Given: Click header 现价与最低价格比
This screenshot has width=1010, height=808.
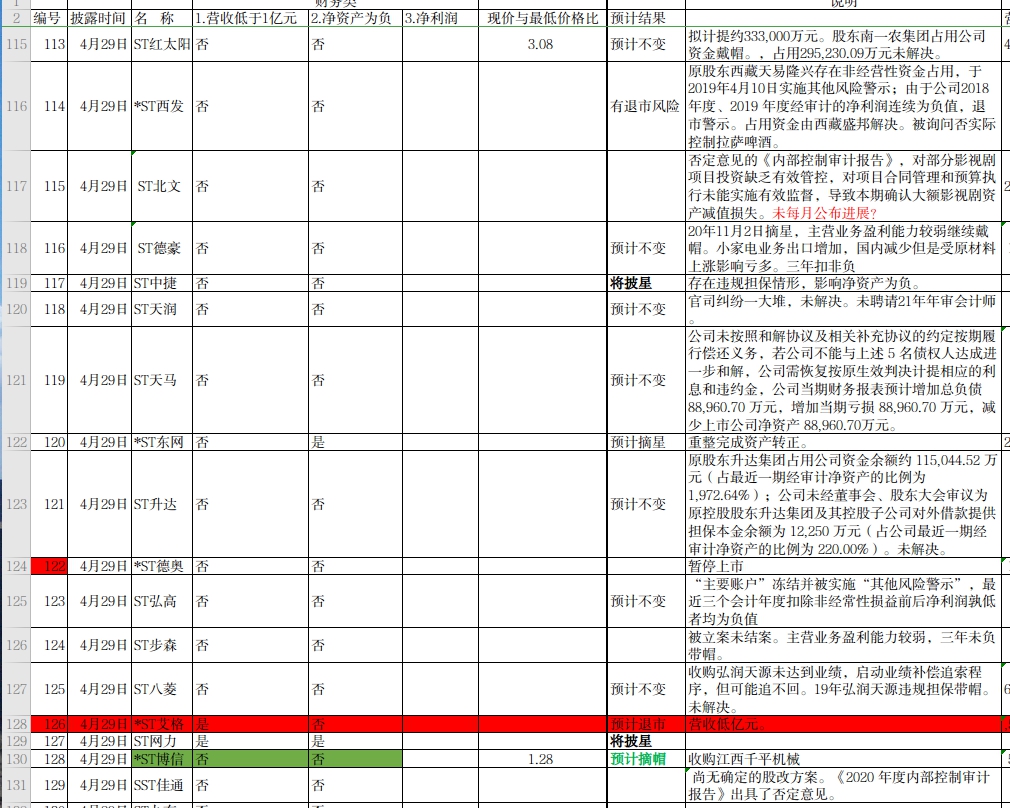Looking at the screenshot, I should (542, 18).
